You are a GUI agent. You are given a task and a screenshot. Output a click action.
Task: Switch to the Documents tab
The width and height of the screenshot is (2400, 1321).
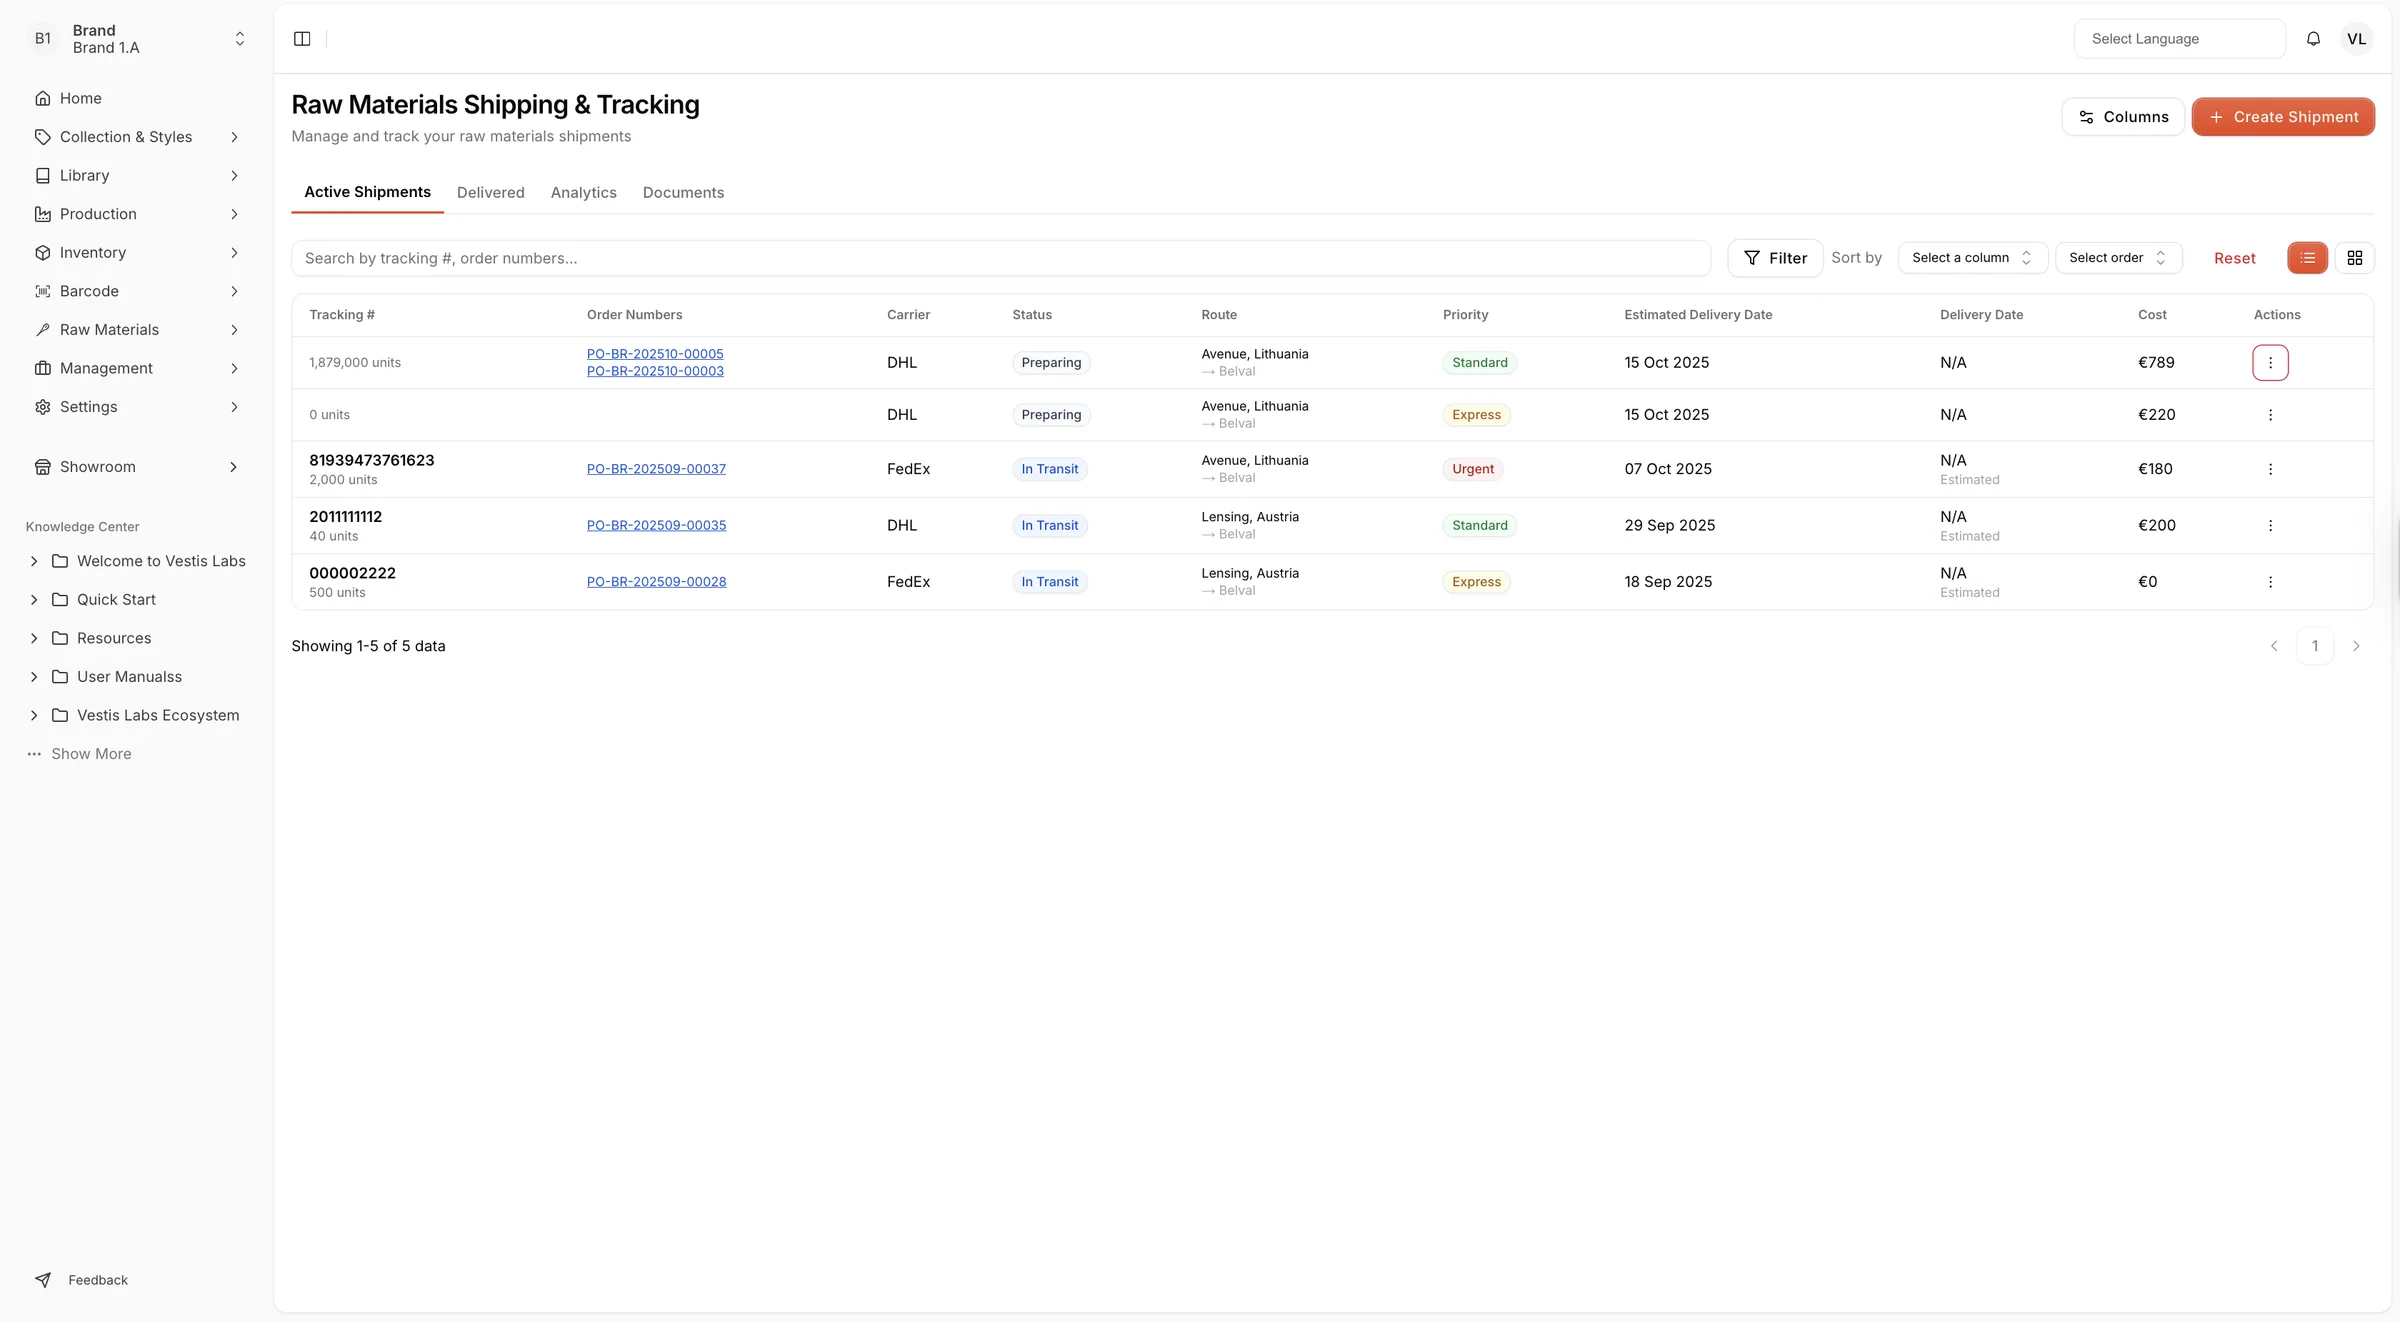point(683,193)
